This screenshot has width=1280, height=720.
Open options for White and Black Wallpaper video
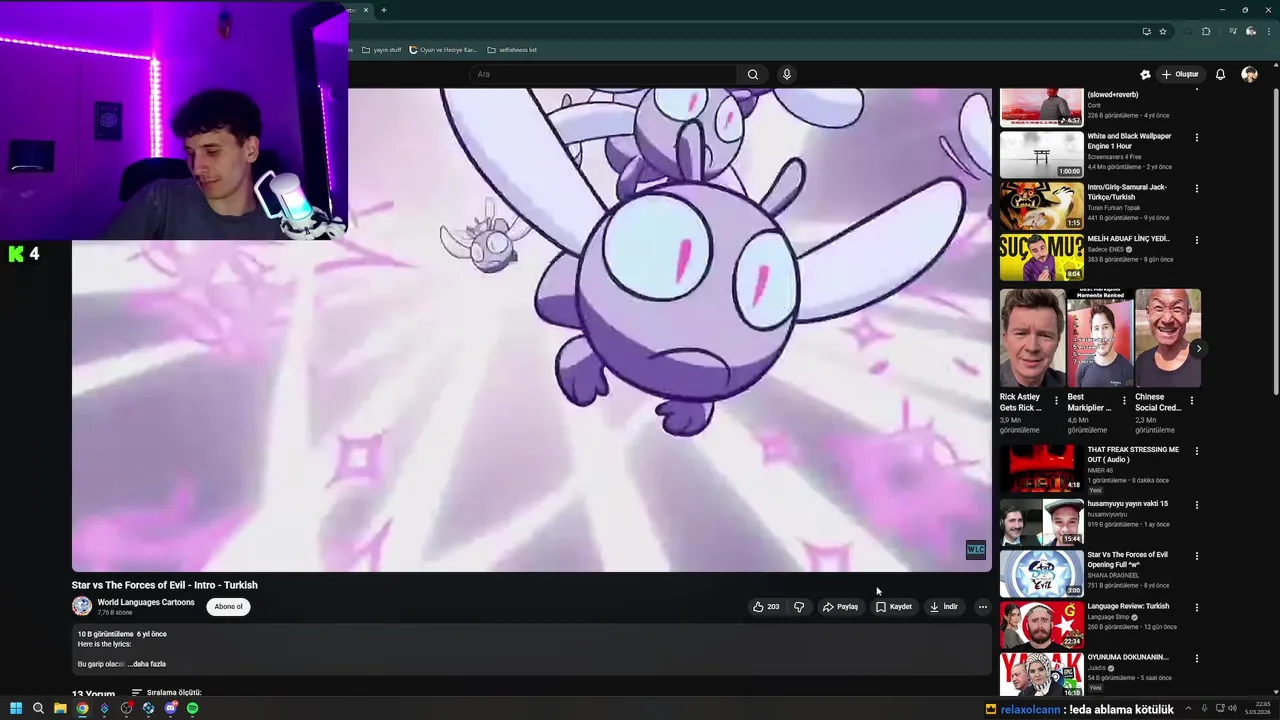[1196, 137]
